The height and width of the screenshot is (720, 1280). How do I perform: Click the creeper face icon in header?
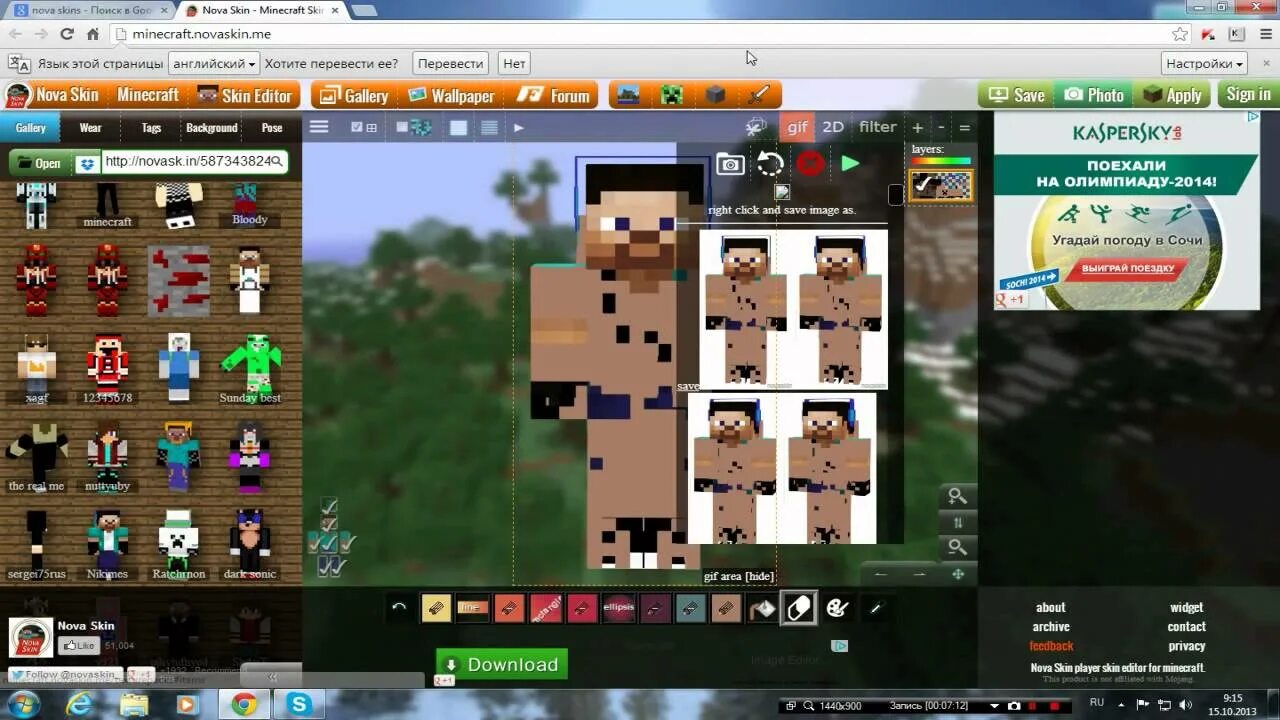point(671,96)
